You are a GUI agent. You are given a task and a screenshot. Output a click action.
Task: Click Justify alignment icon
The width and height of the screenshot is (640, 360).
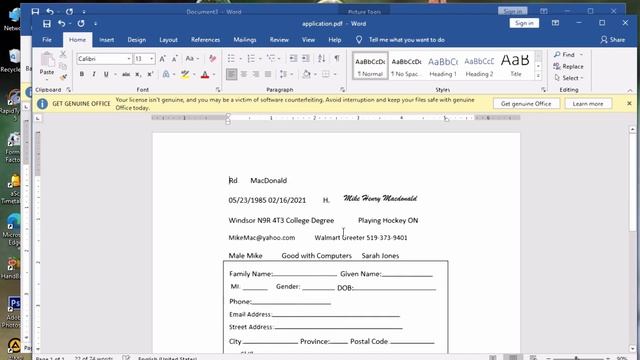pyautogui.click(x=268, y=74)
